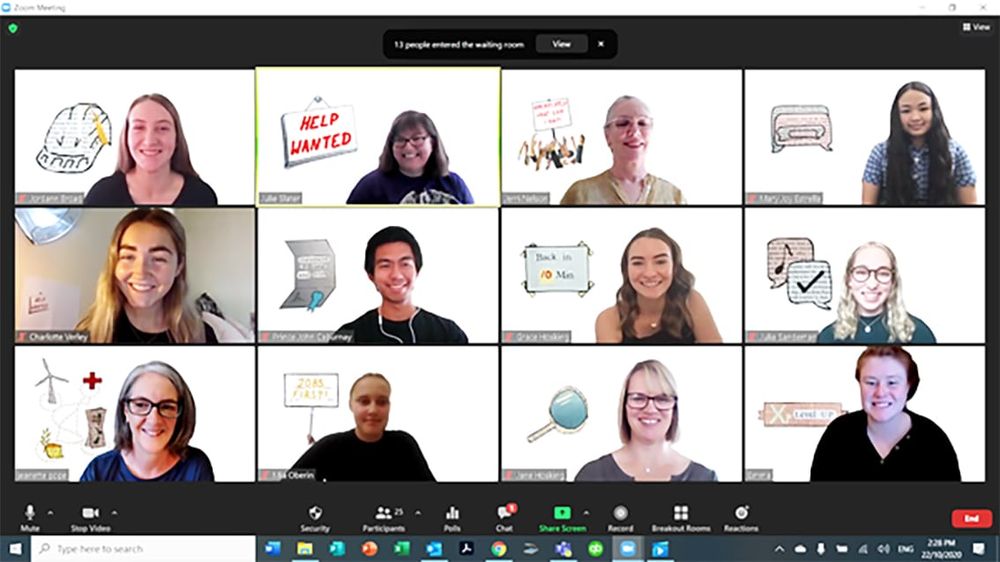Mute the microphone
The width and height of the screenshot is (1000, 562).
29,518
